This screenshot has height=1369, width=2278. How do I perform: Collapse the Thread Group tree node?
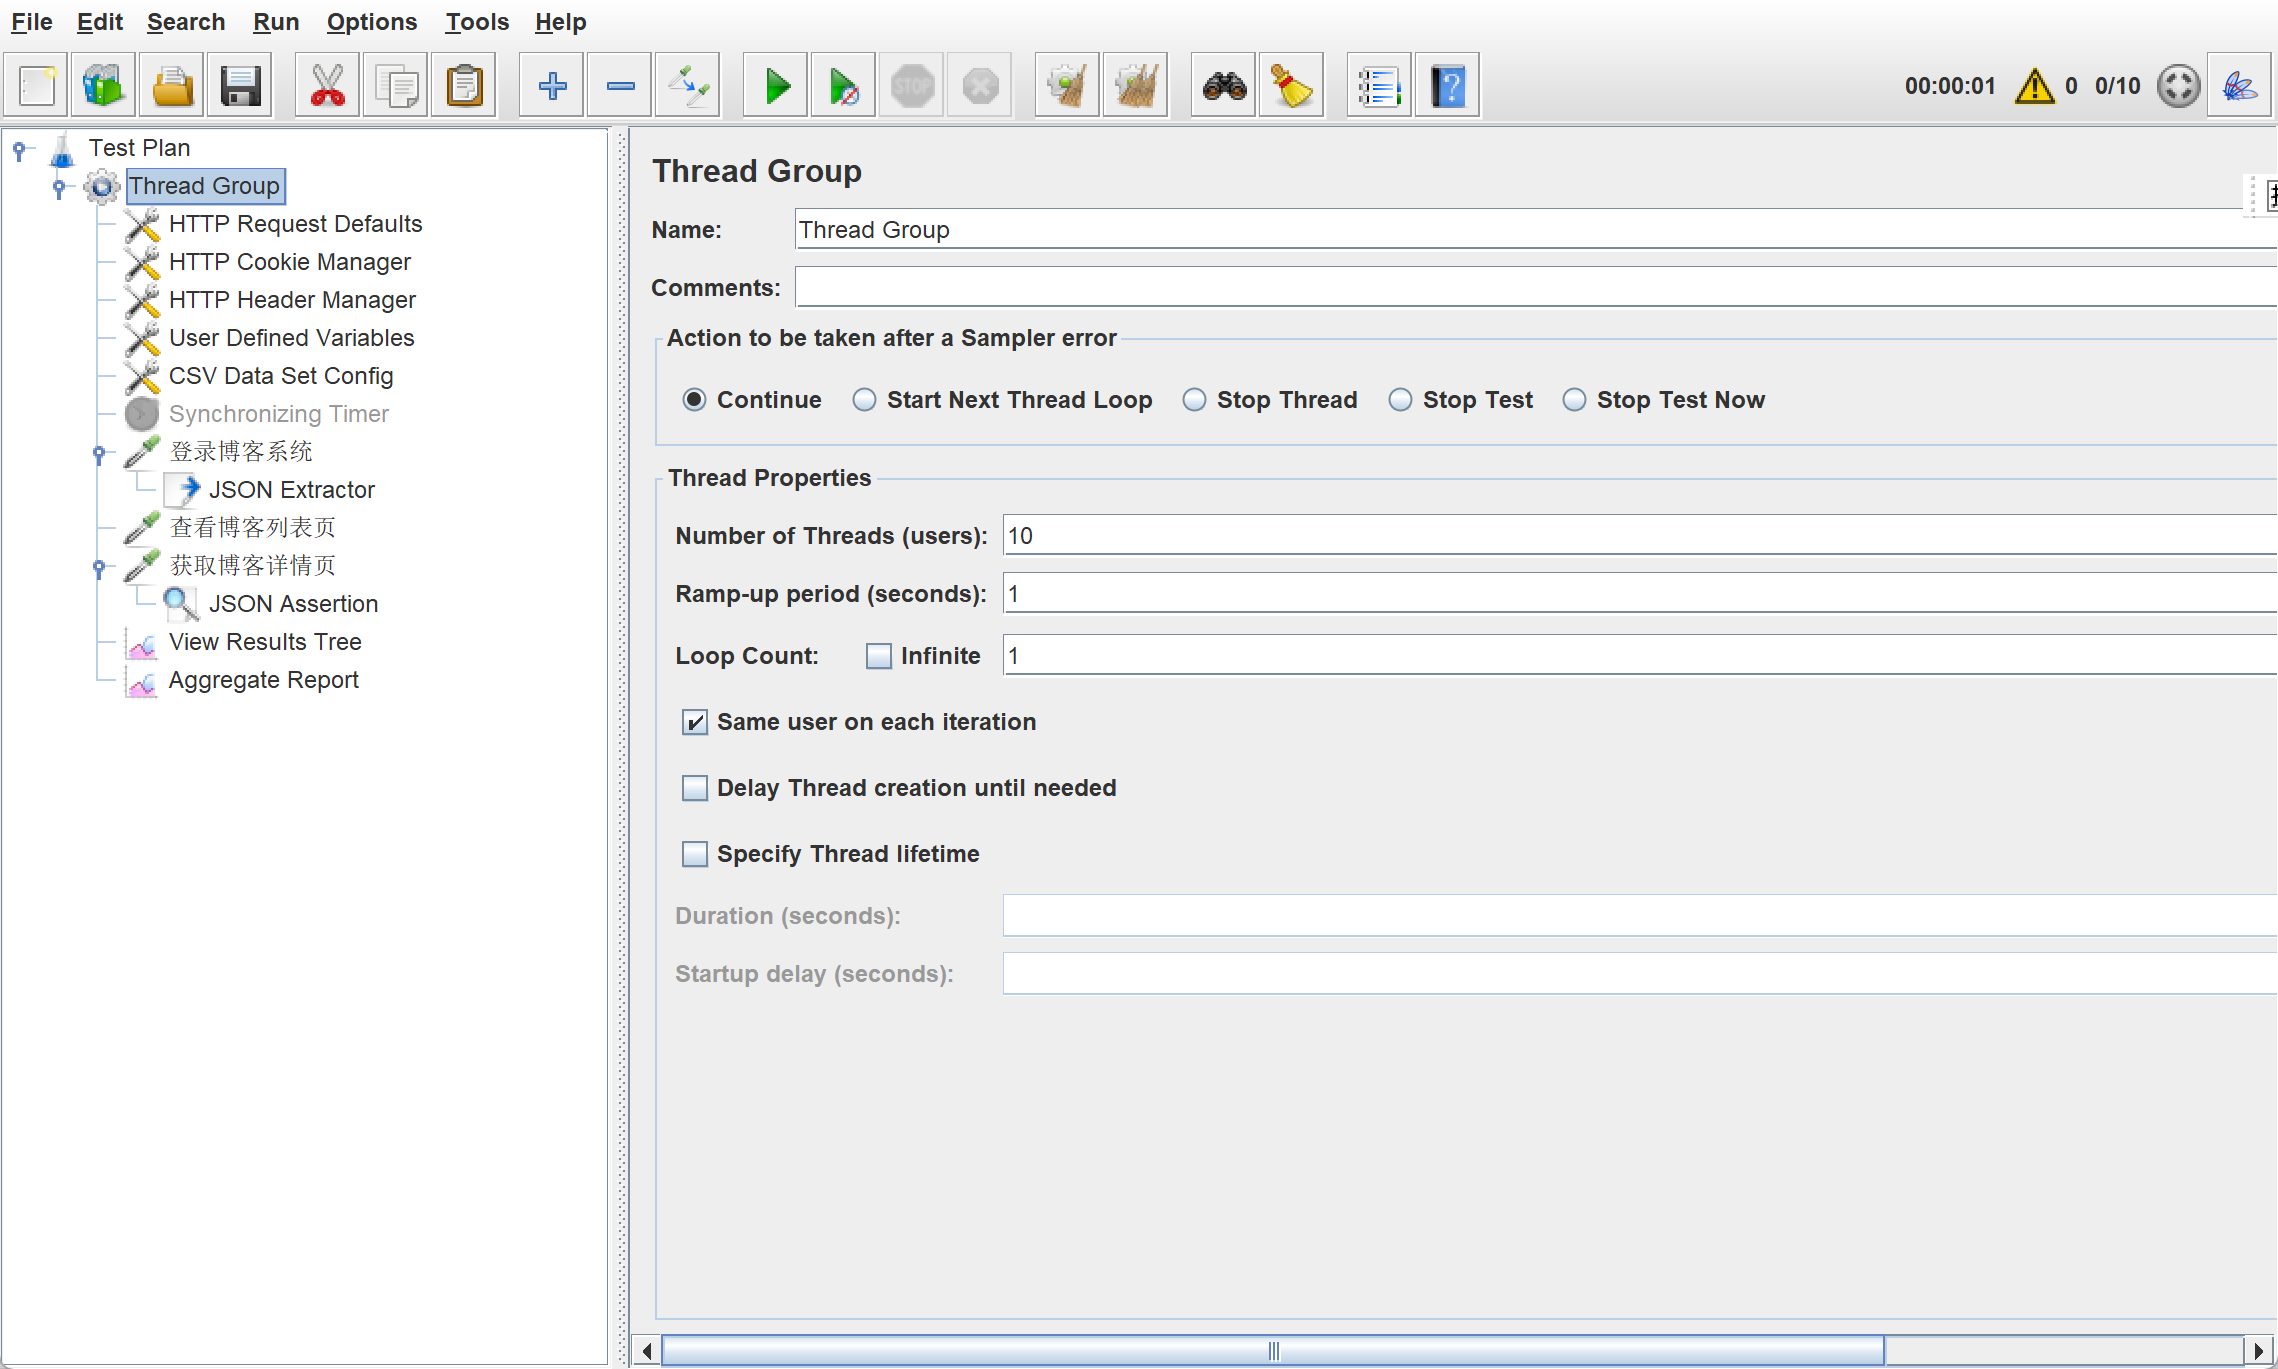pyautogui.click(x=59, y=186)
